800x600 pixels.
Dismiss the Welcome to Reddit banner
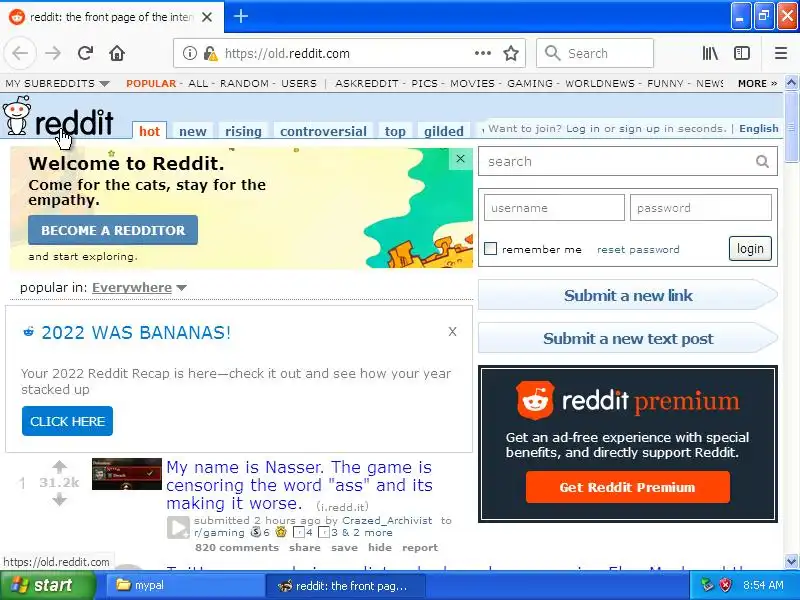[460, 159]
